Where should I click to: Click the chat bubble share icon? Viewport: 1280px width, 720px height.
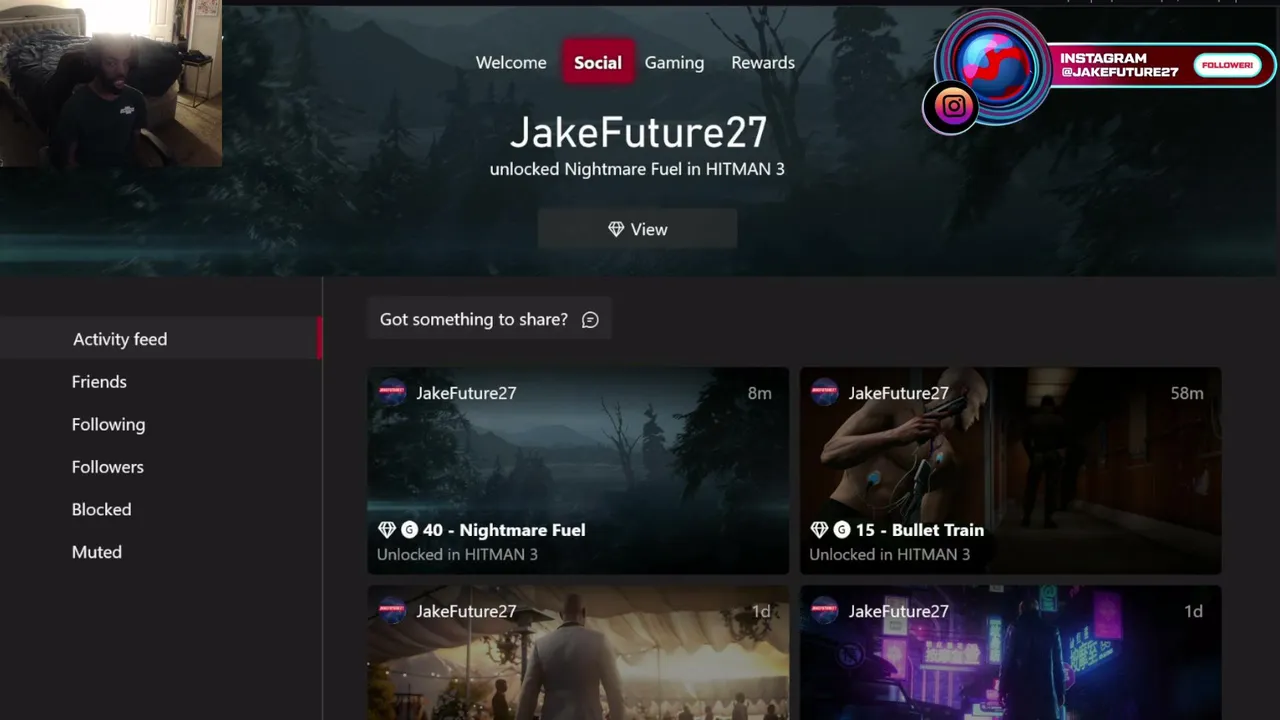point(590,320)
